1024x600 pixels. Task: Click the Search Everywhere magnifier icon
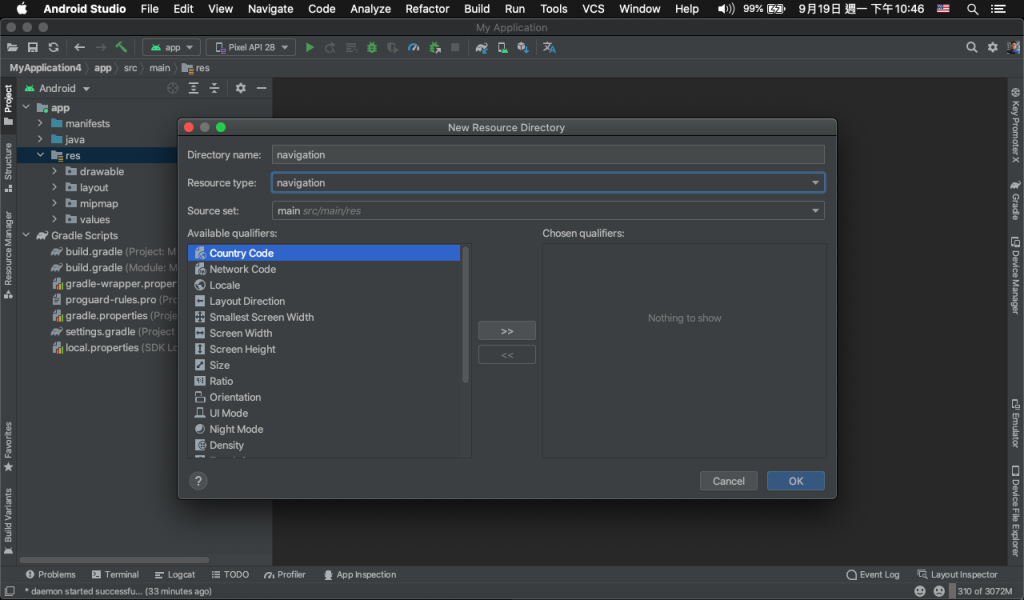click(x=972, y=48)
